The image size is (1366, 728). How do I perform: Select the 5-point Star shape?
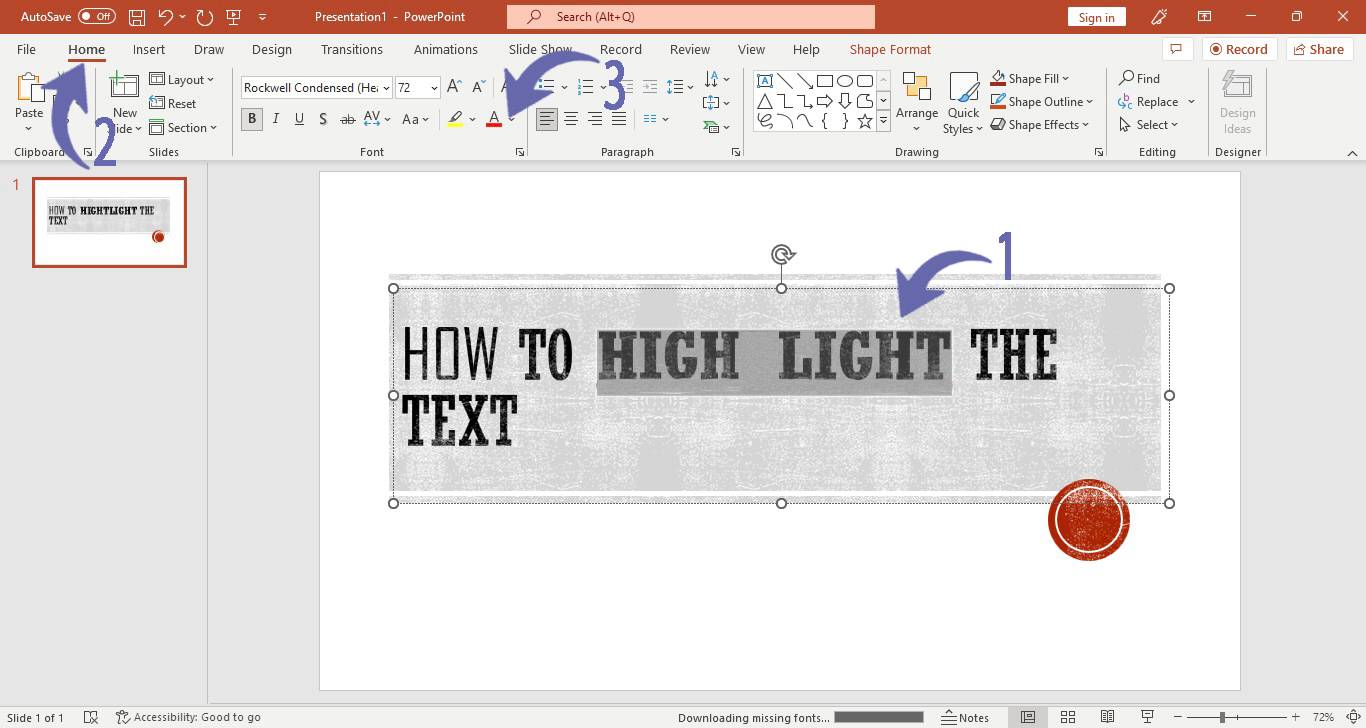[x=864, y=121]
